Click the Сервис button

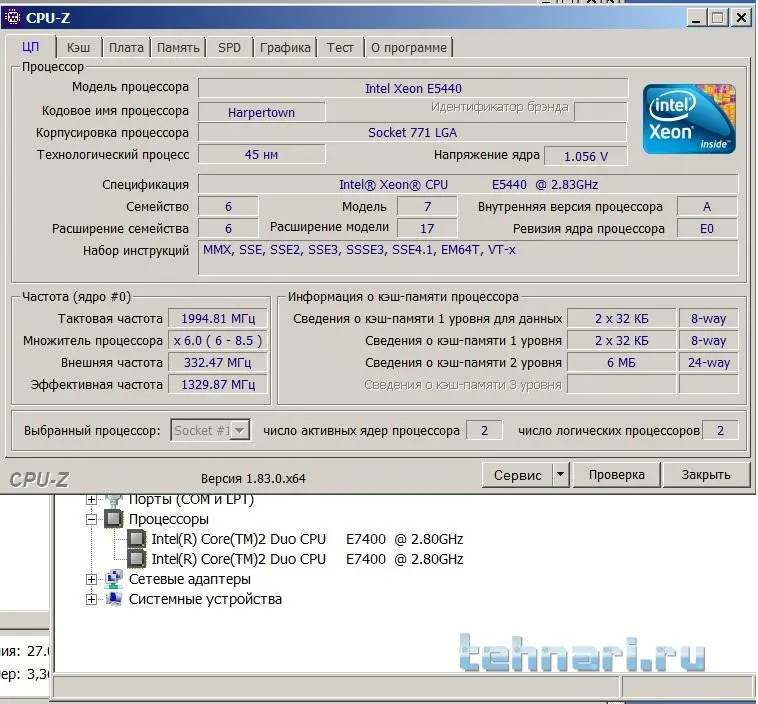click(517, 475)
